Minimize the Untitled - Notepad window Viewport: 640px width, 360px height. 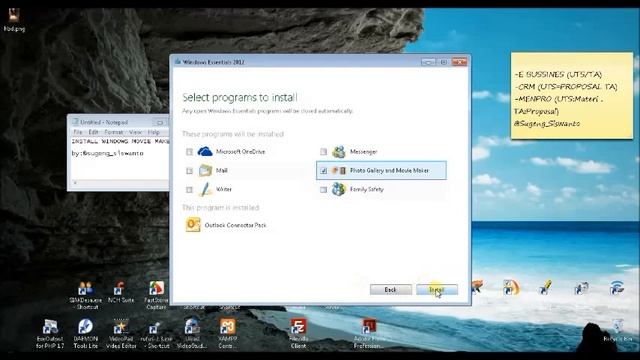point(160,122)
